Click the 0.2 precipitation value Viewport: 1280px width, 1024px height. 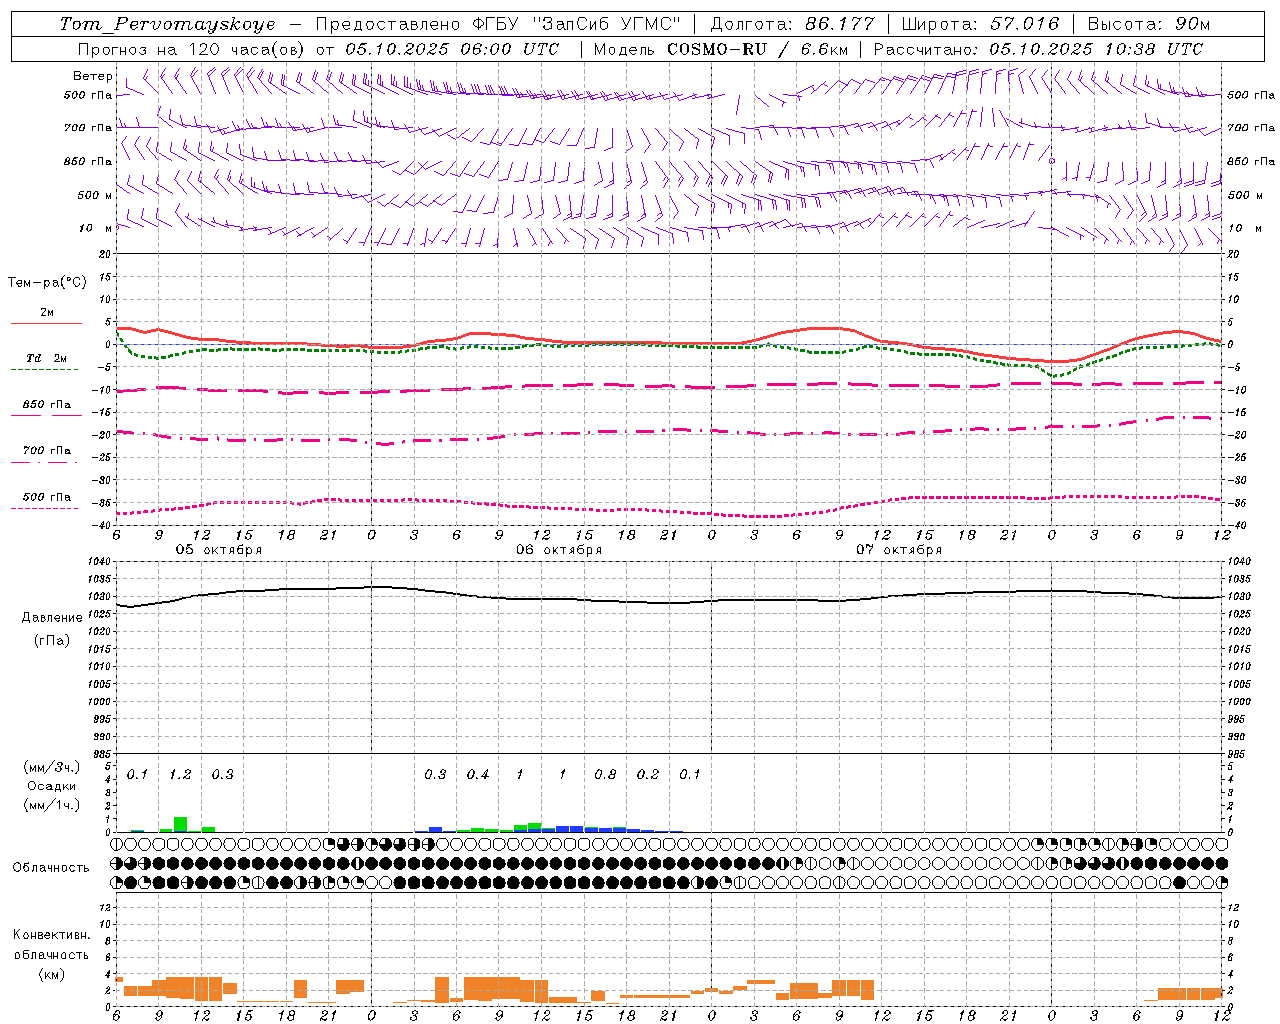click(648, 775)
